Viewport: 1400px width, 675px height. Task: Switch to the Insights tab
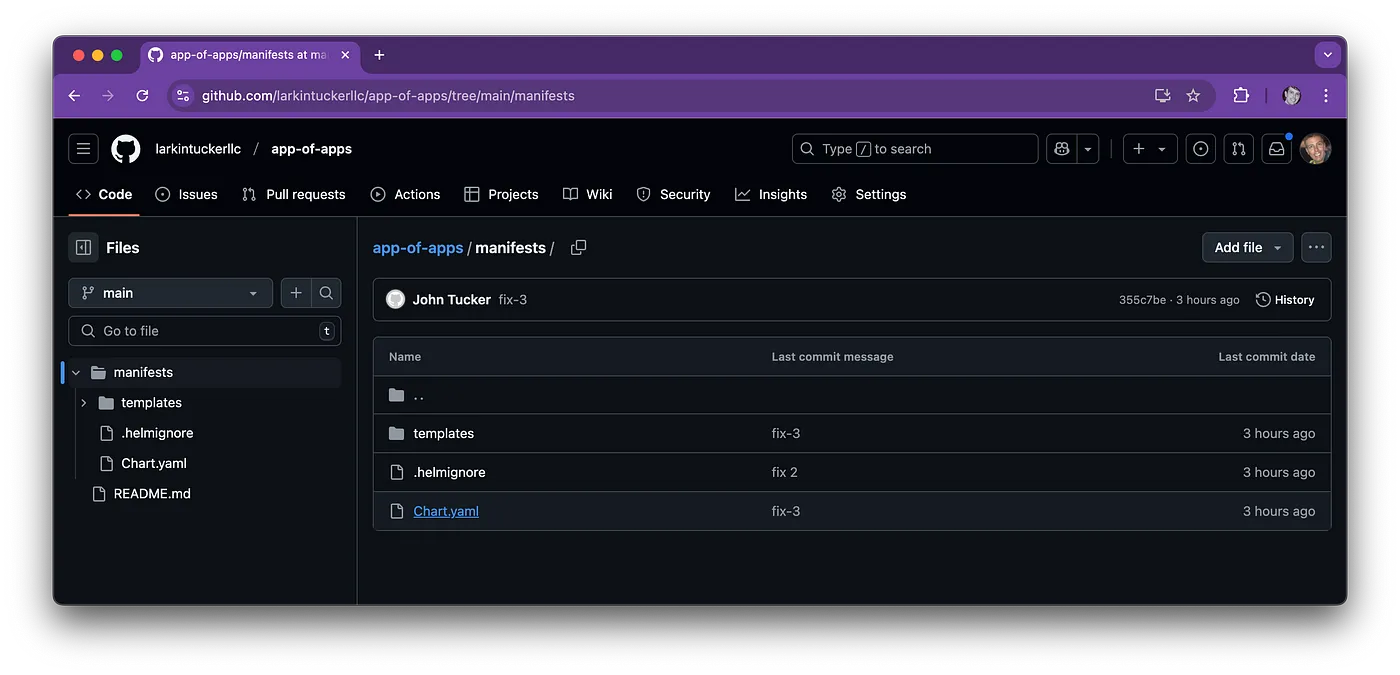[x=771, y=195]
